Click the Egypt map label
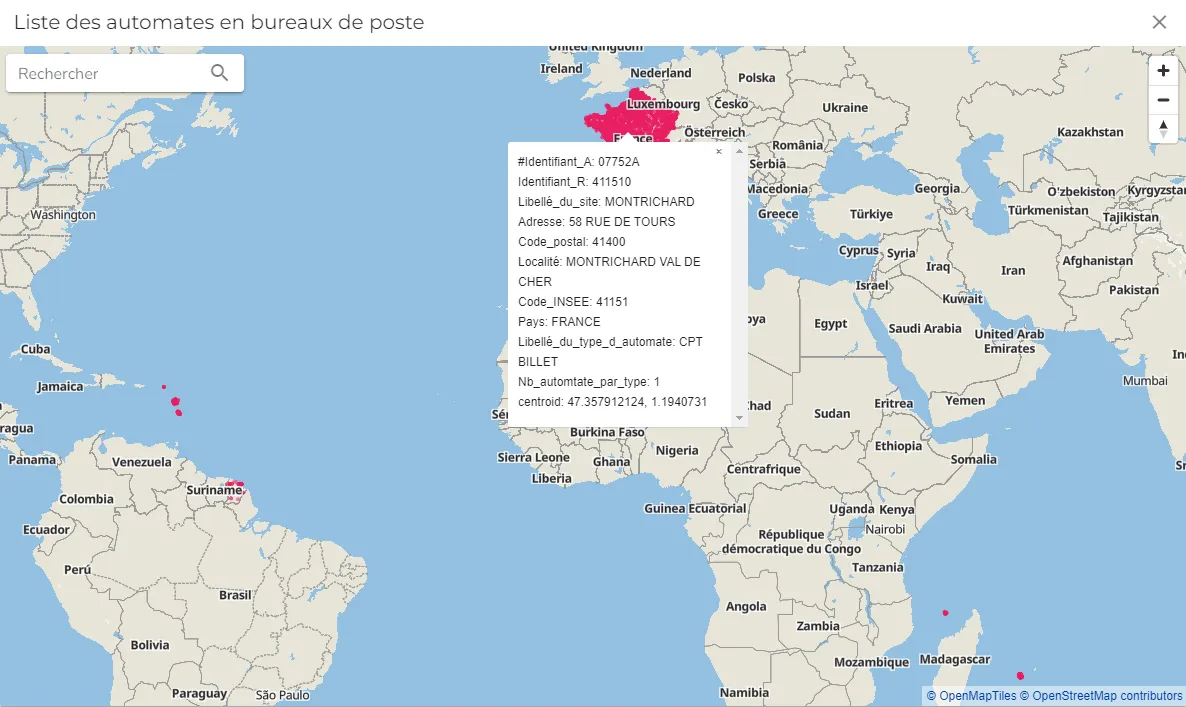This screenshot has width=1186, height=707. click(x=831, y=324)
